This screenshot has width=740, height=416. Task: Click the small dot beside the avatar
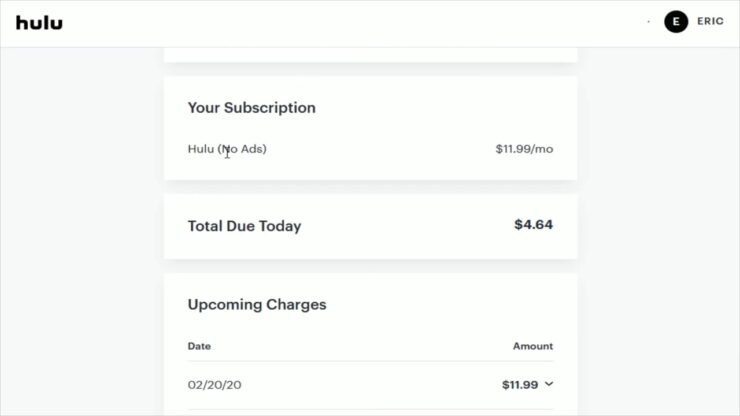[x=648, y=22]
